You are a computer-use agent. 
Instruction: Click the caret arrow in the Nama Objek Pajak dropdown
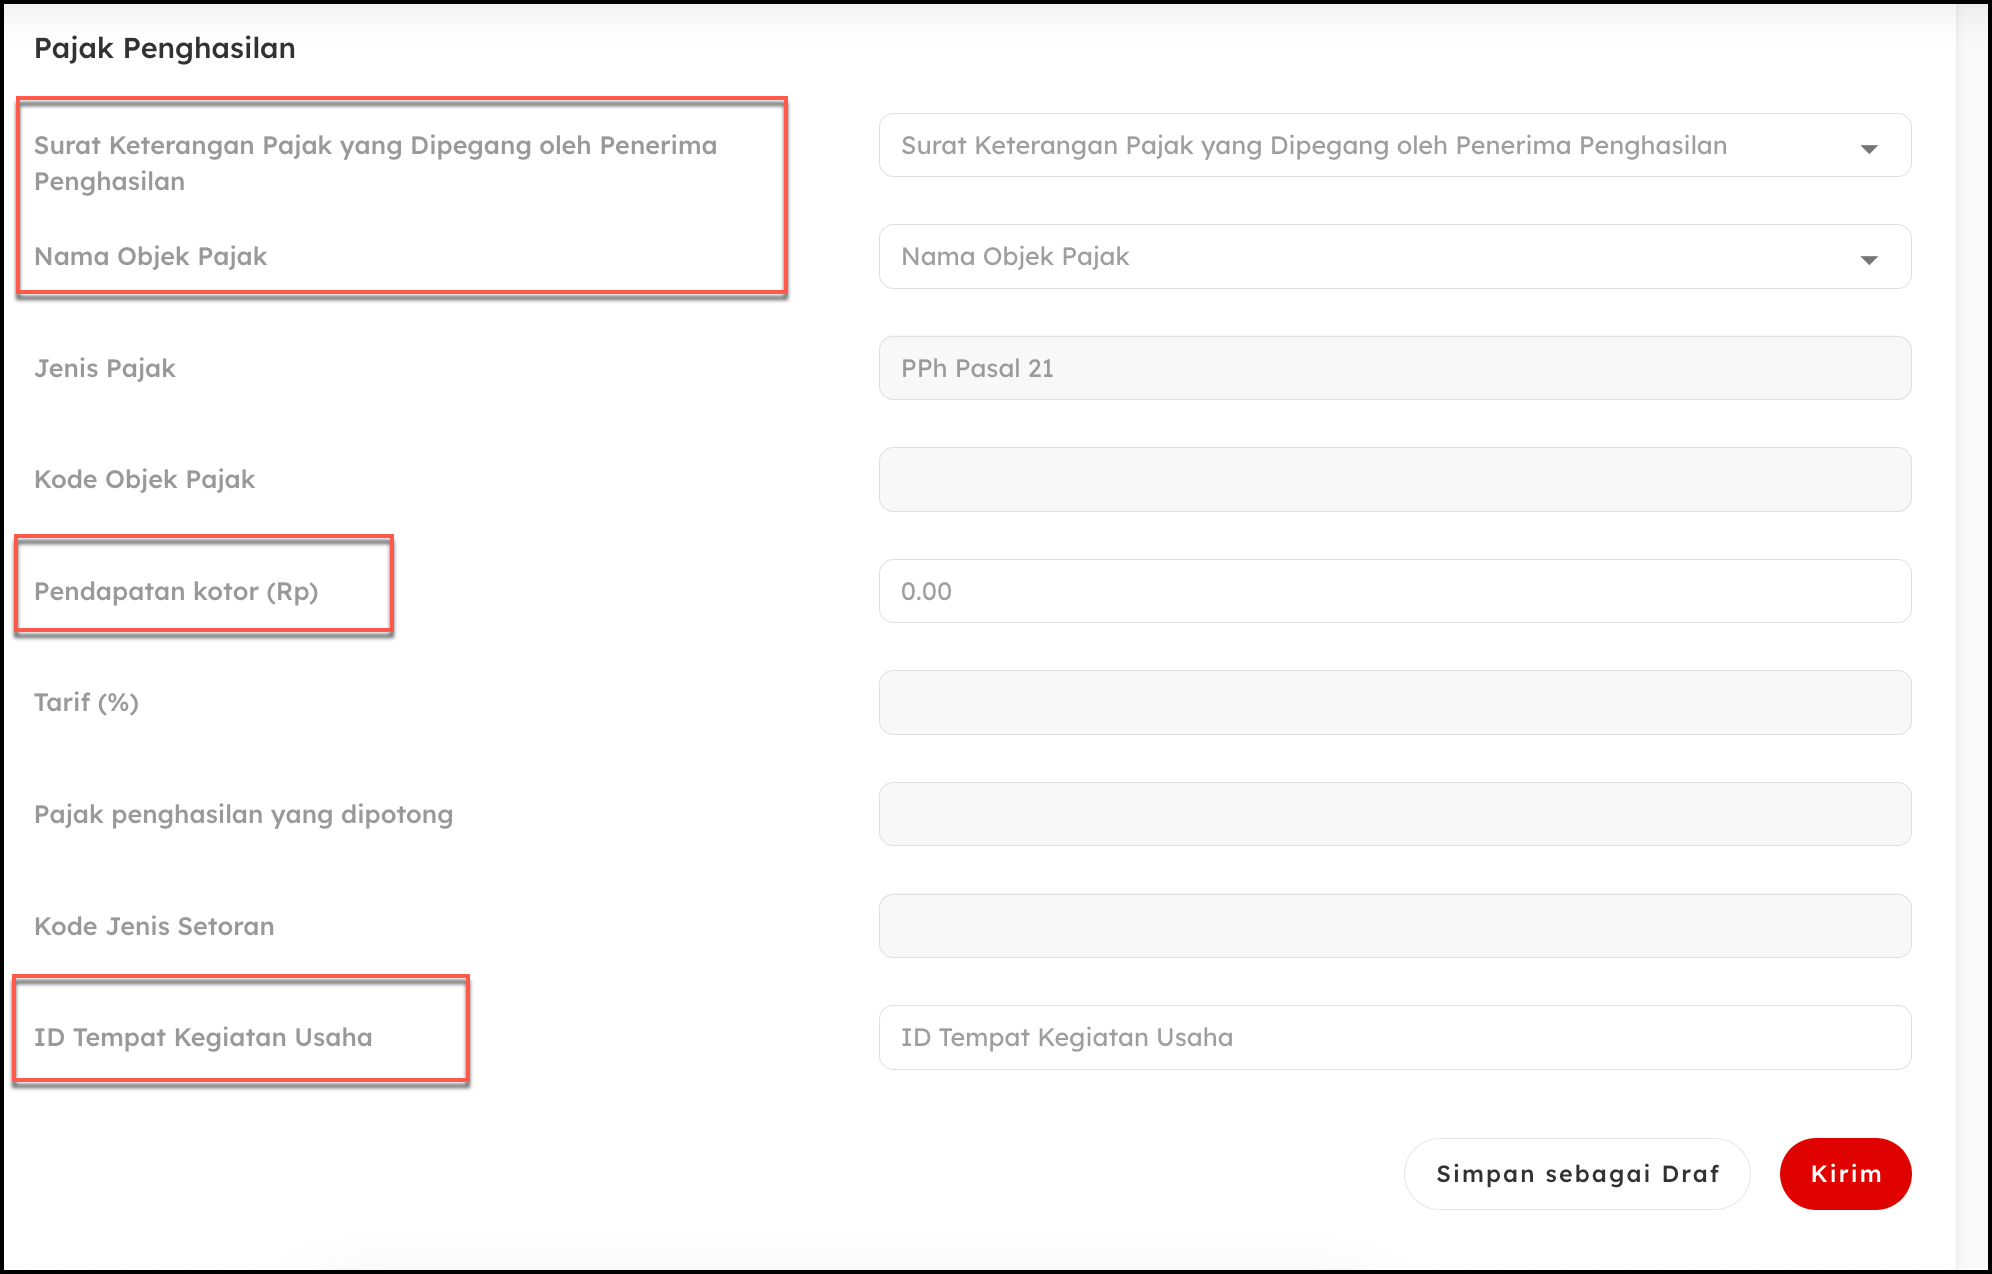pyautogui.click(x=1868, y=259)
